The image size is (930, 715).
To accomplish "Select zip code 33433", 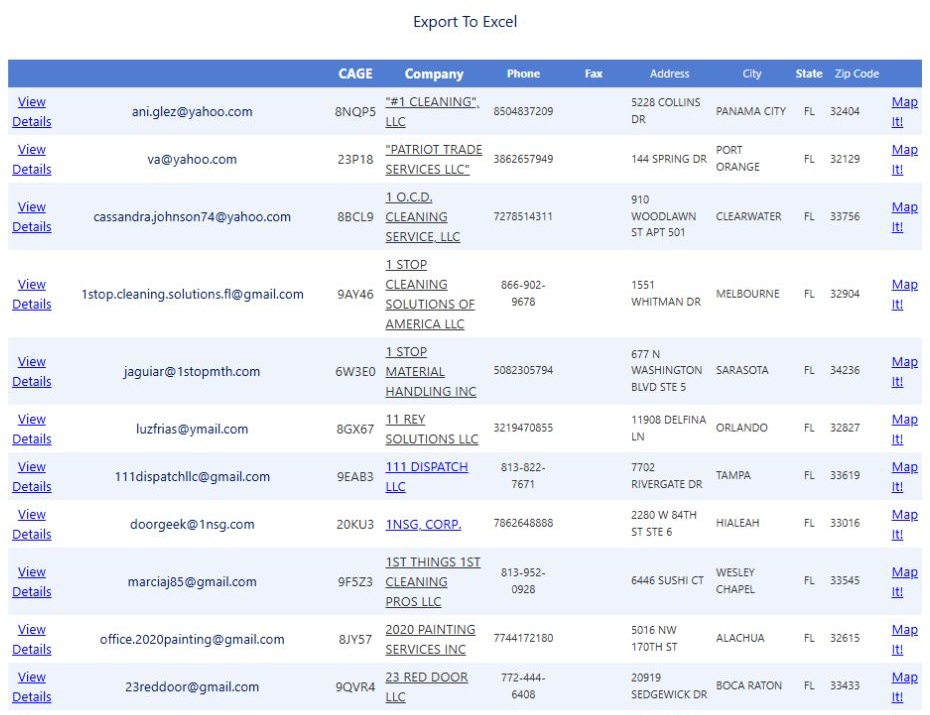I will coord(845,685).
